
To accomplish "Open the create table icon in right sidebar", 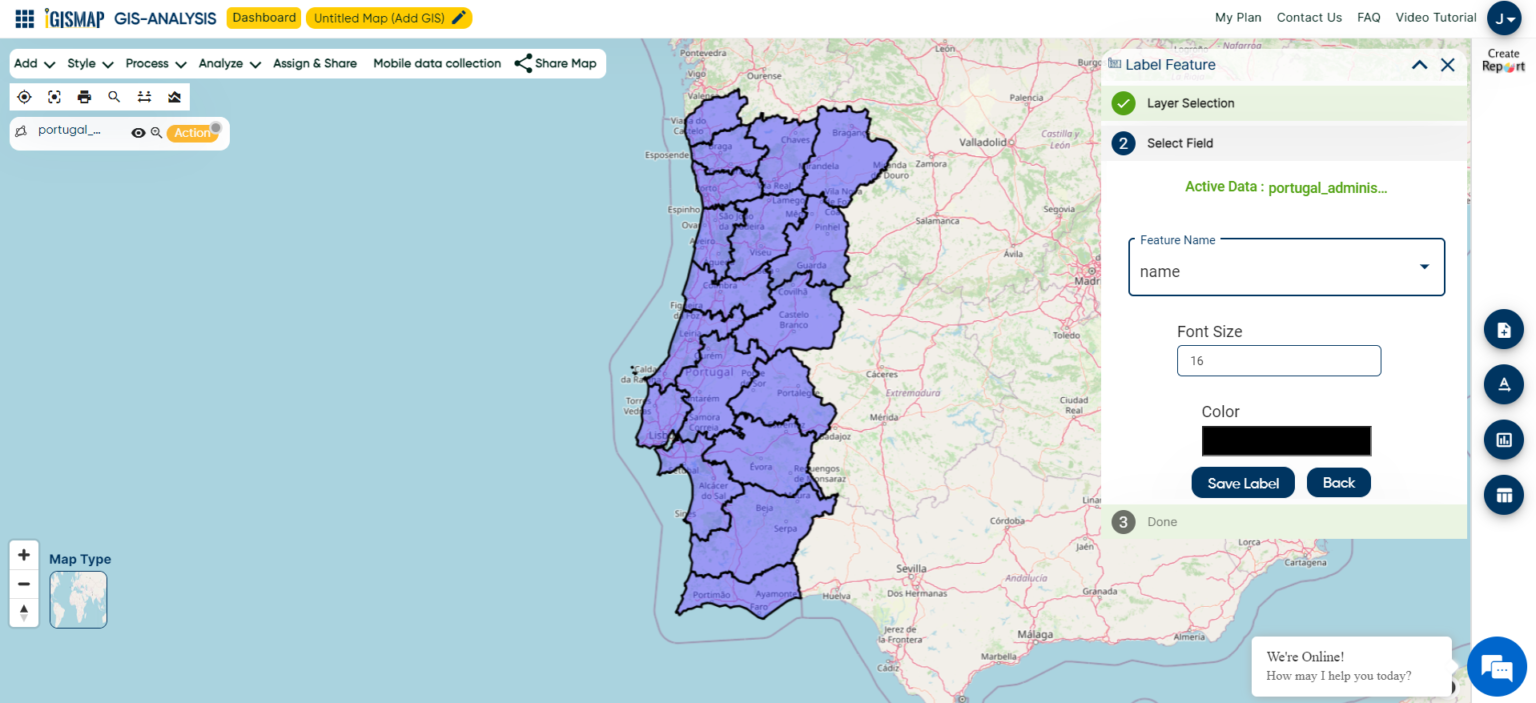I will coord(1503,494).
